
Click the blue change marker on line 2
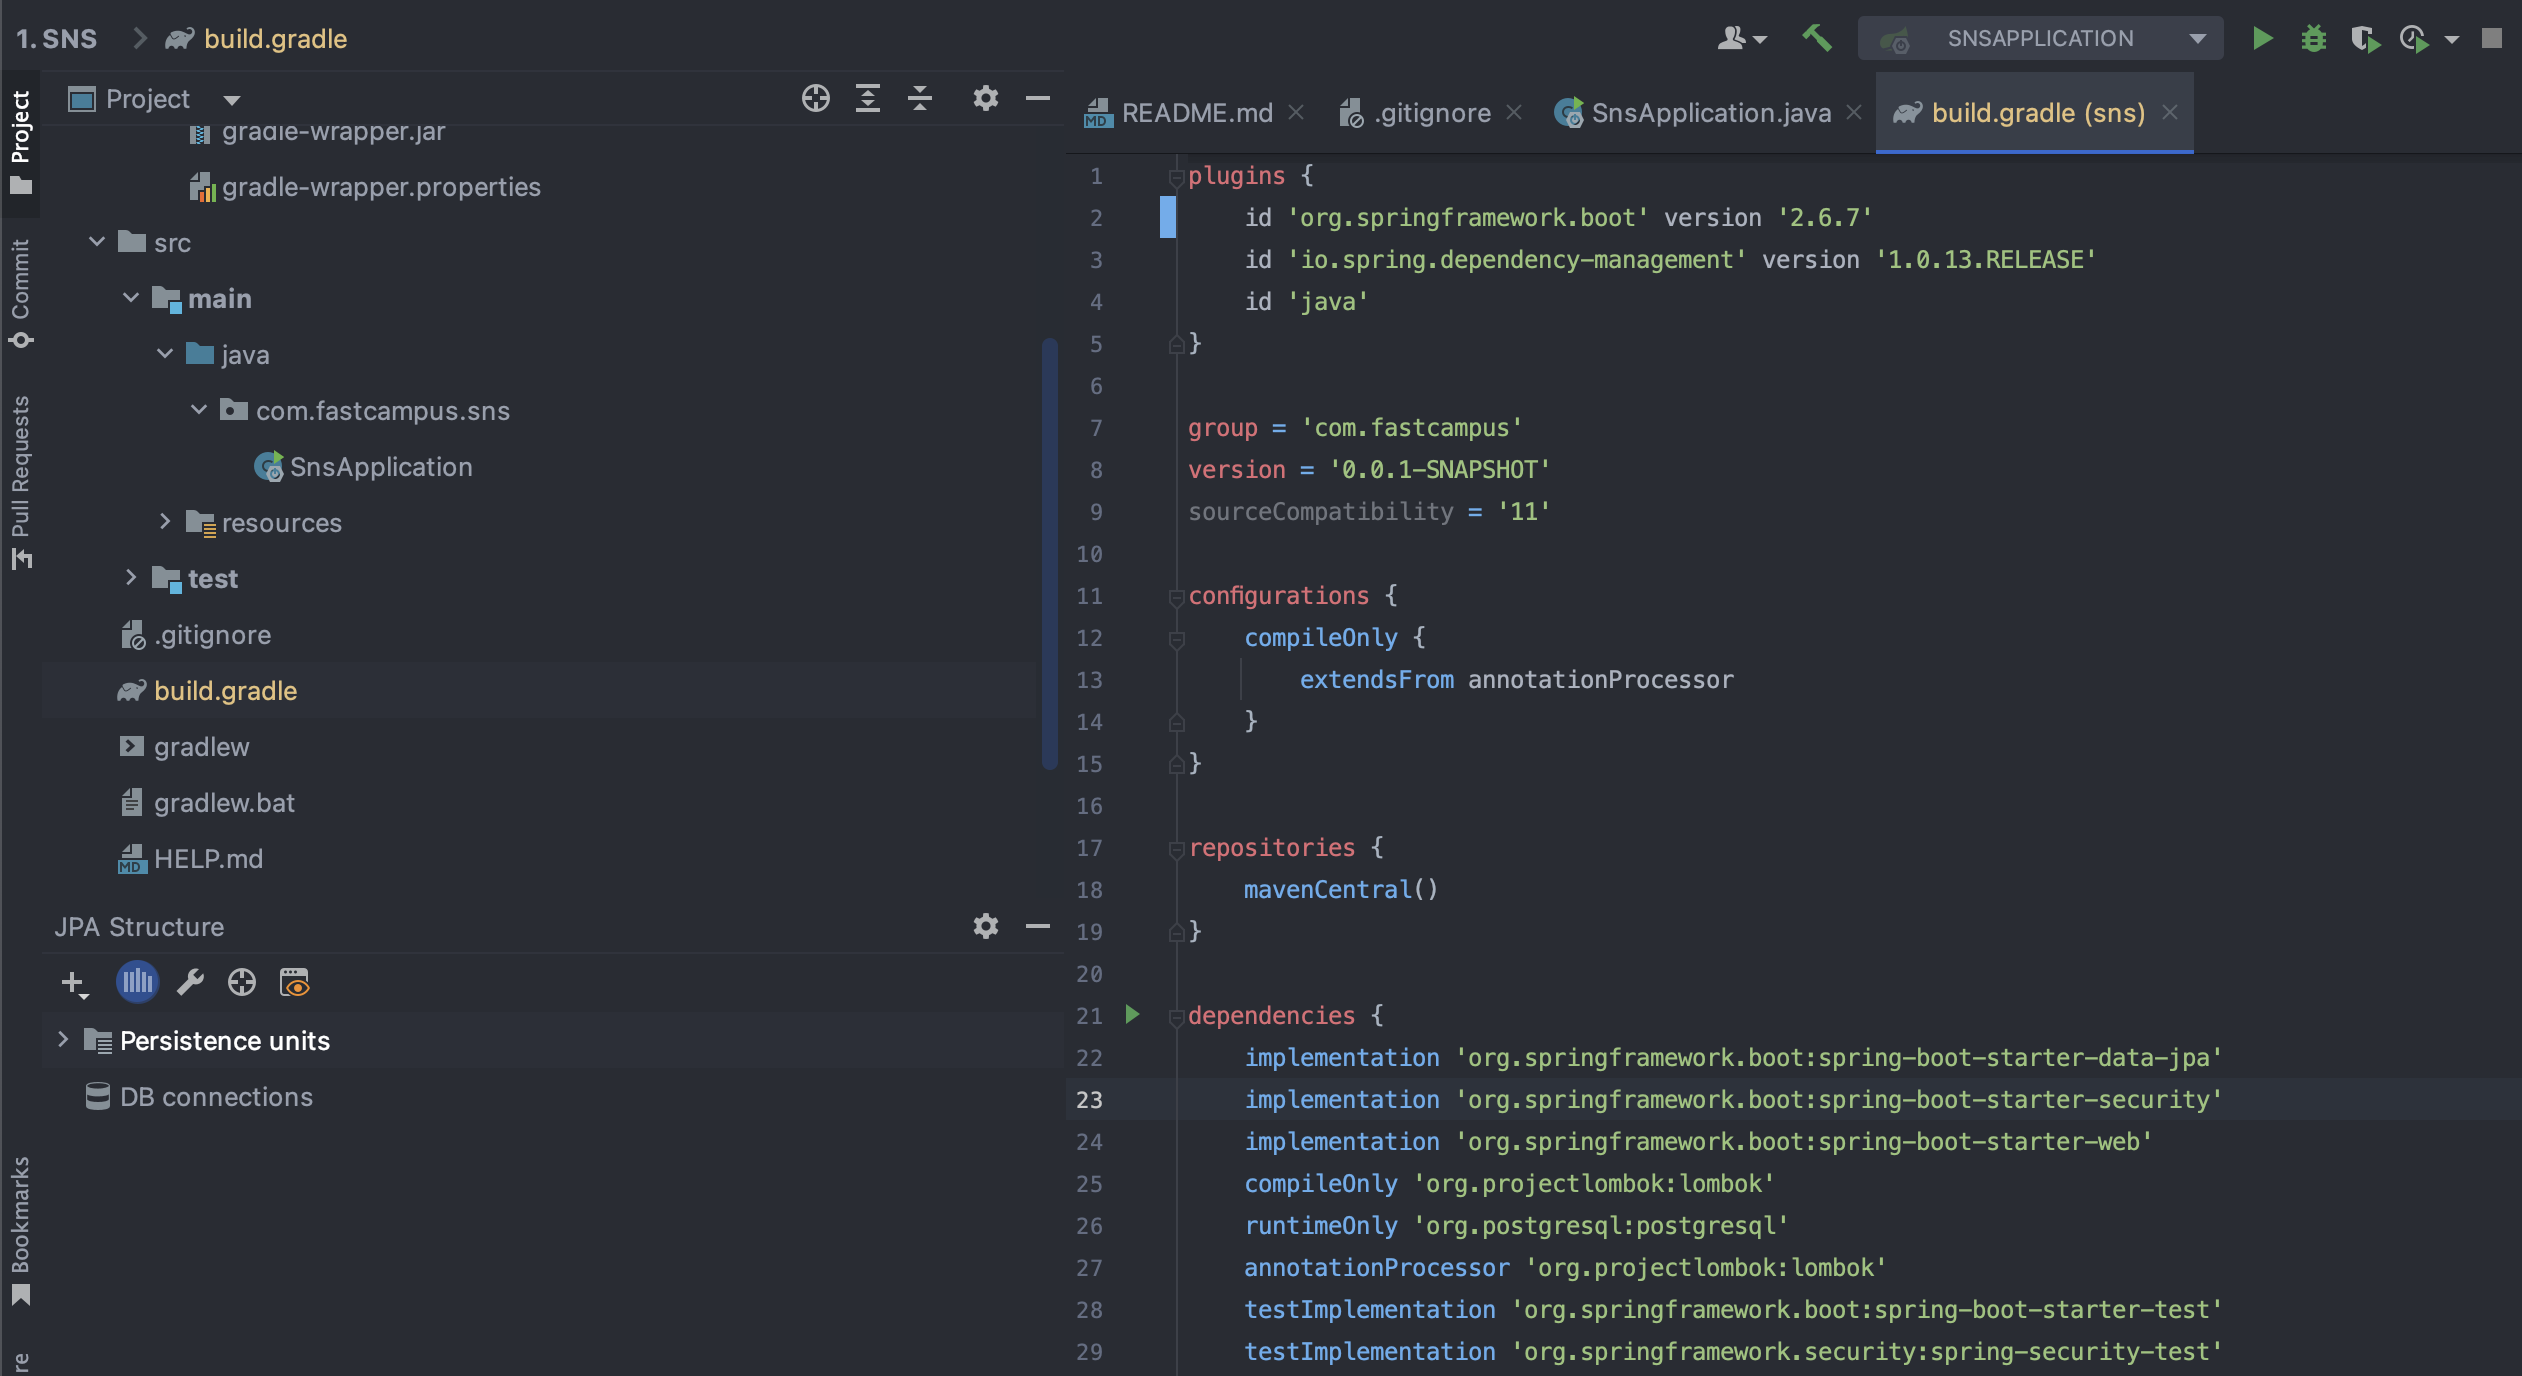tap(1167, 217)
